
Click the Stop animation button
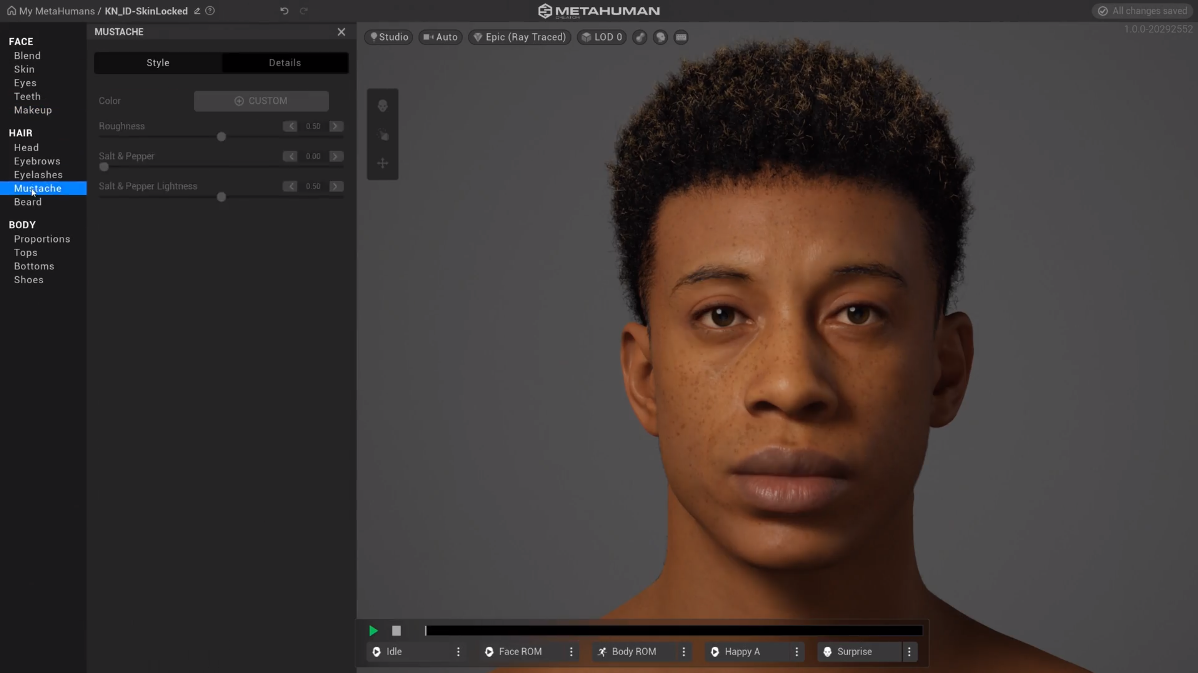coord(396,630)
